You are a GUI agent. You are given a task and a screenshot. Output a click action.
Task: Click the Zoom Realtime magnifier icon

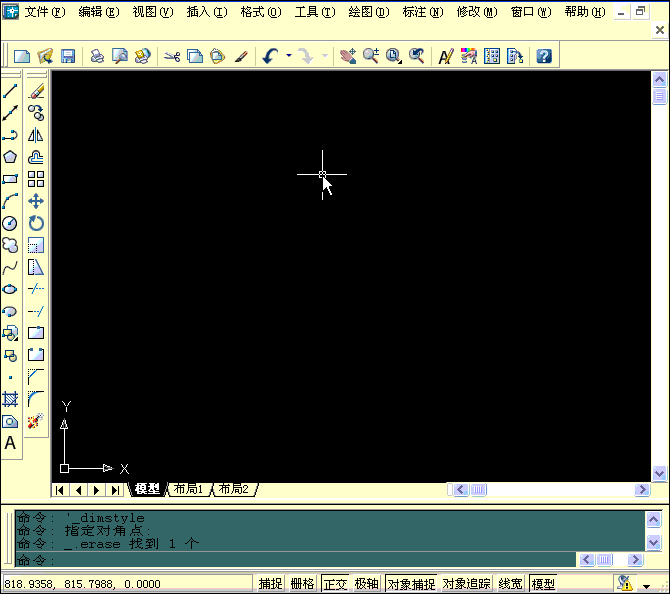(371, 56)
